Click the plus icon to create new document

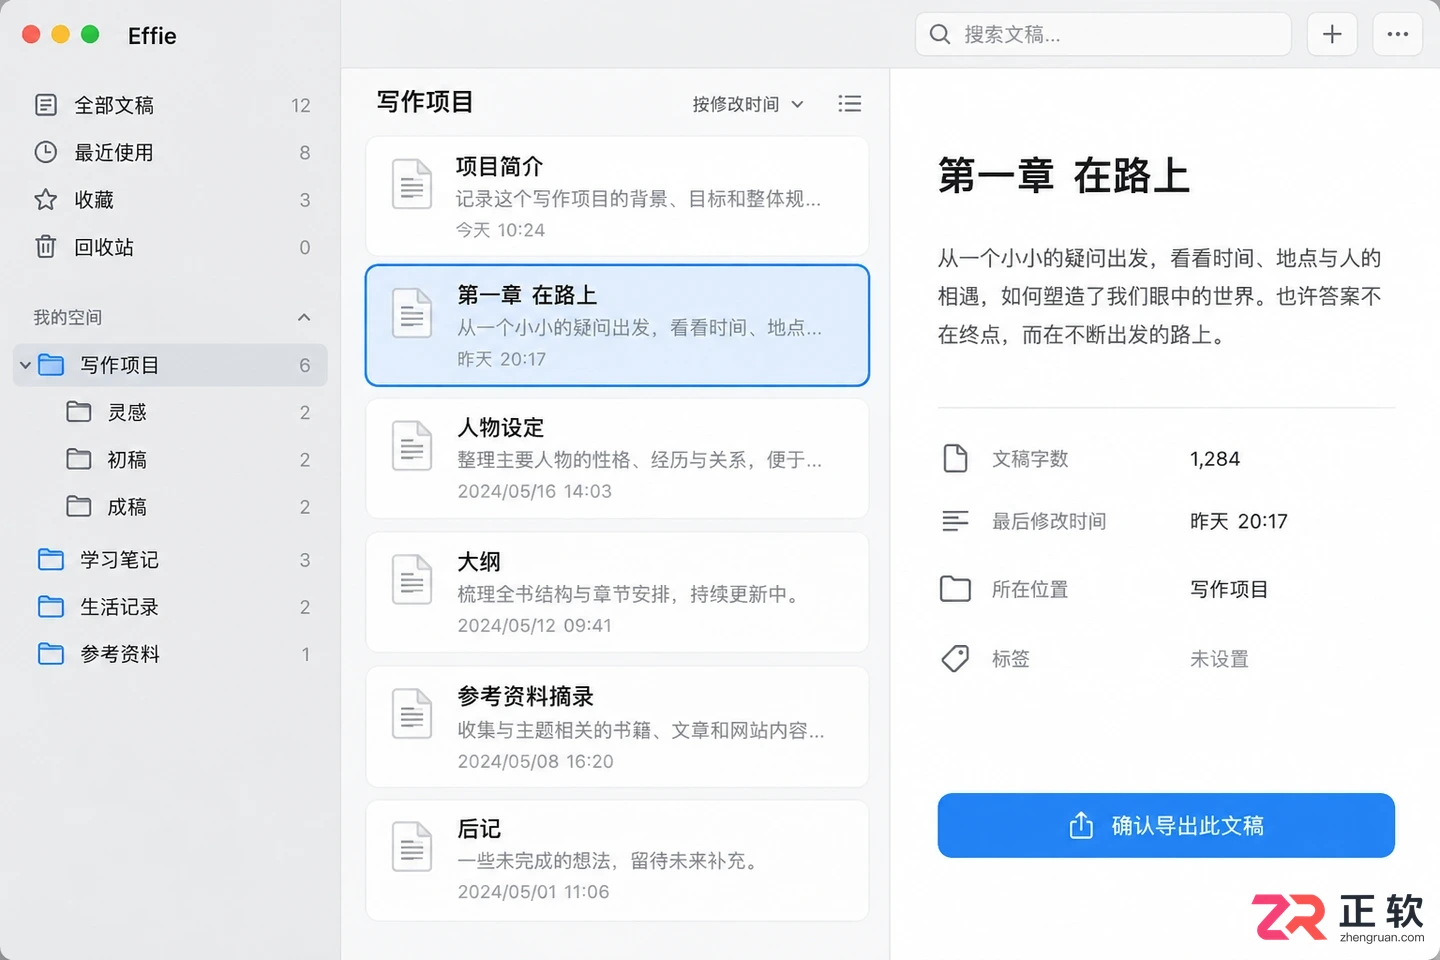[1332, 34]
